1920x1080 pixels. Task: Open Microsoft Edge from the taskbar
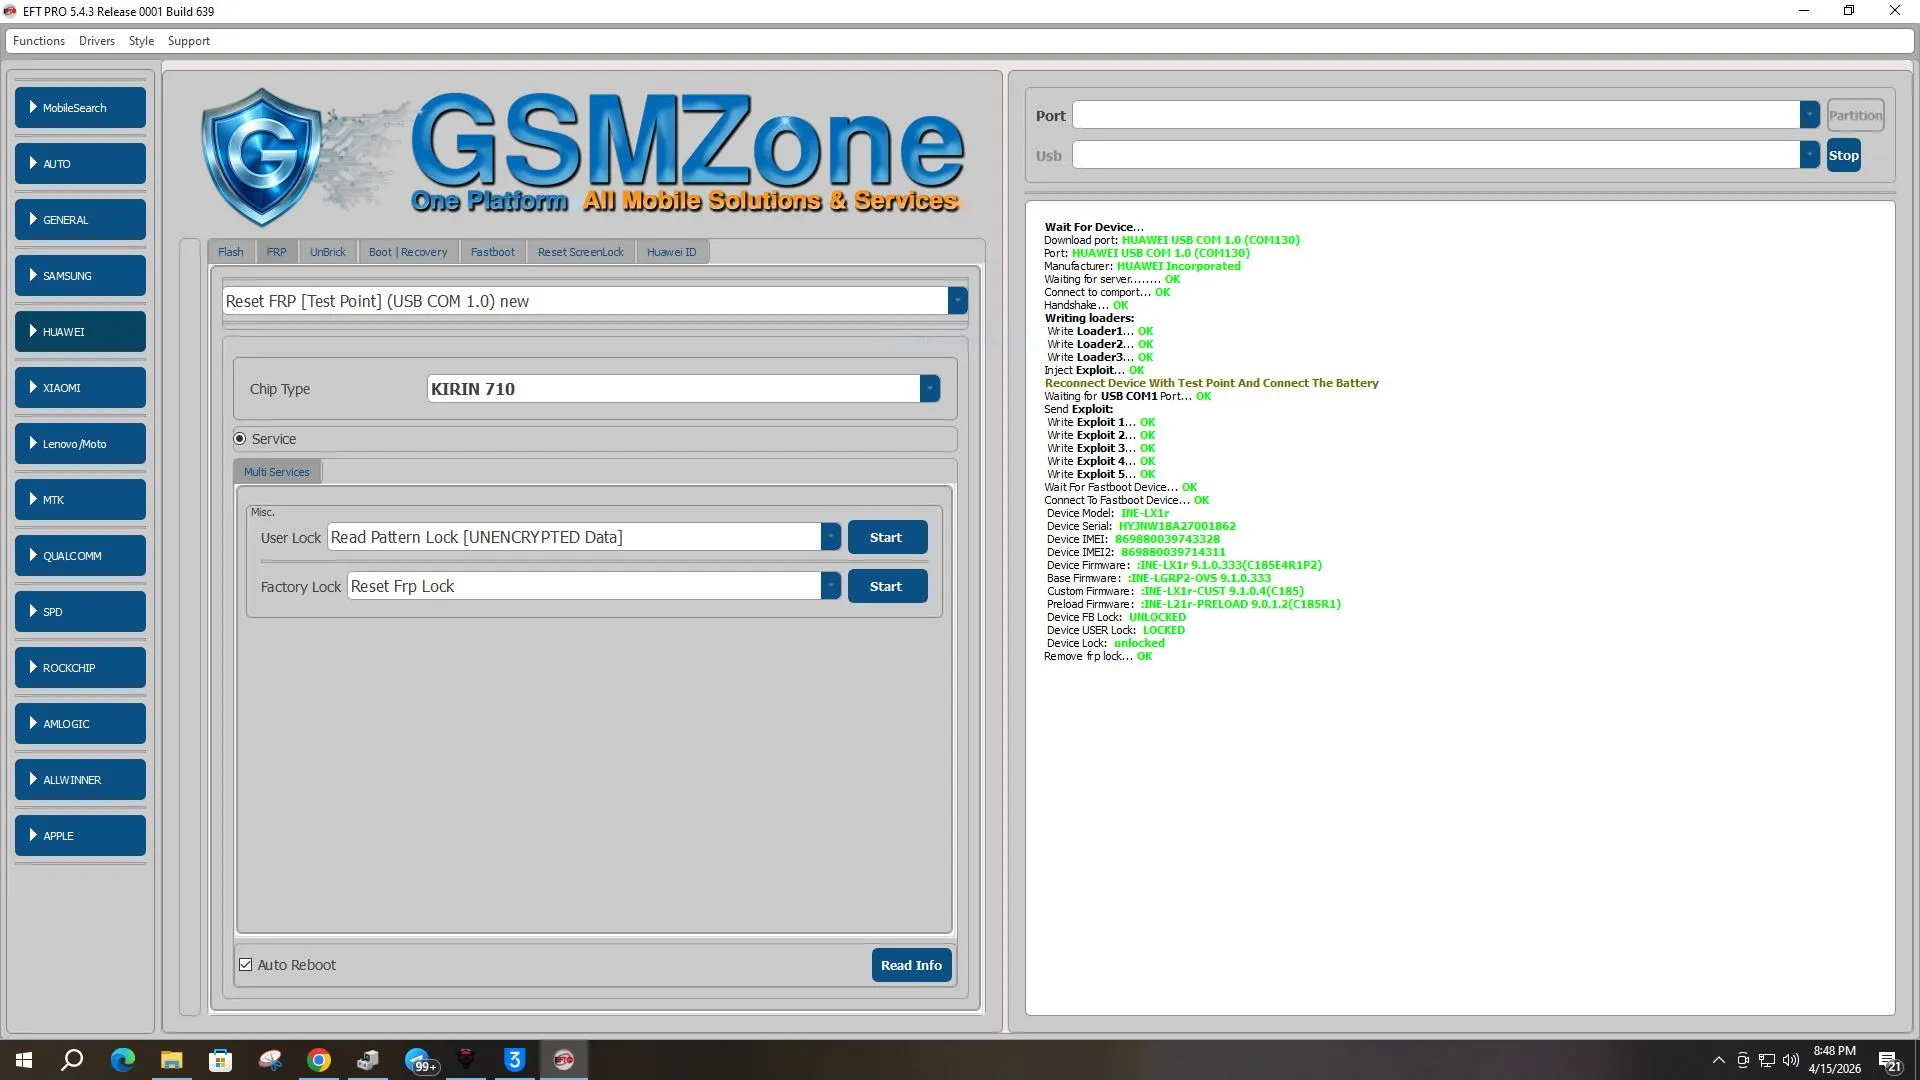(x=122, y=1060)
